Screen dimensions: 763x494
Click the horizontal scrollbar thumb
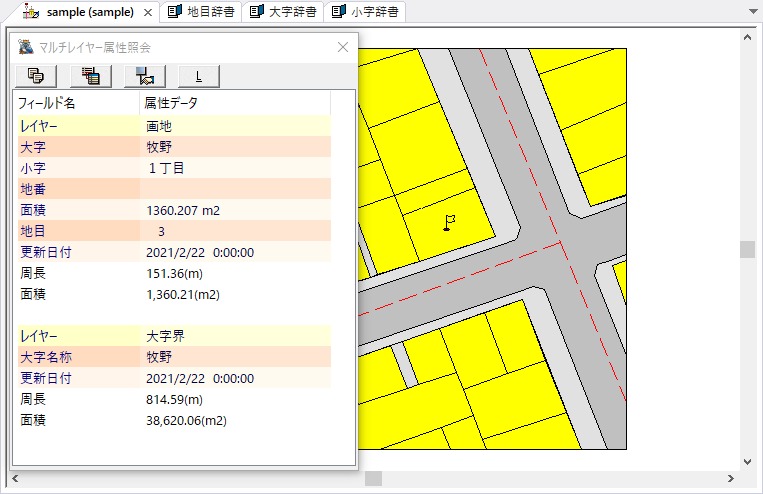[x=373, y=478]
